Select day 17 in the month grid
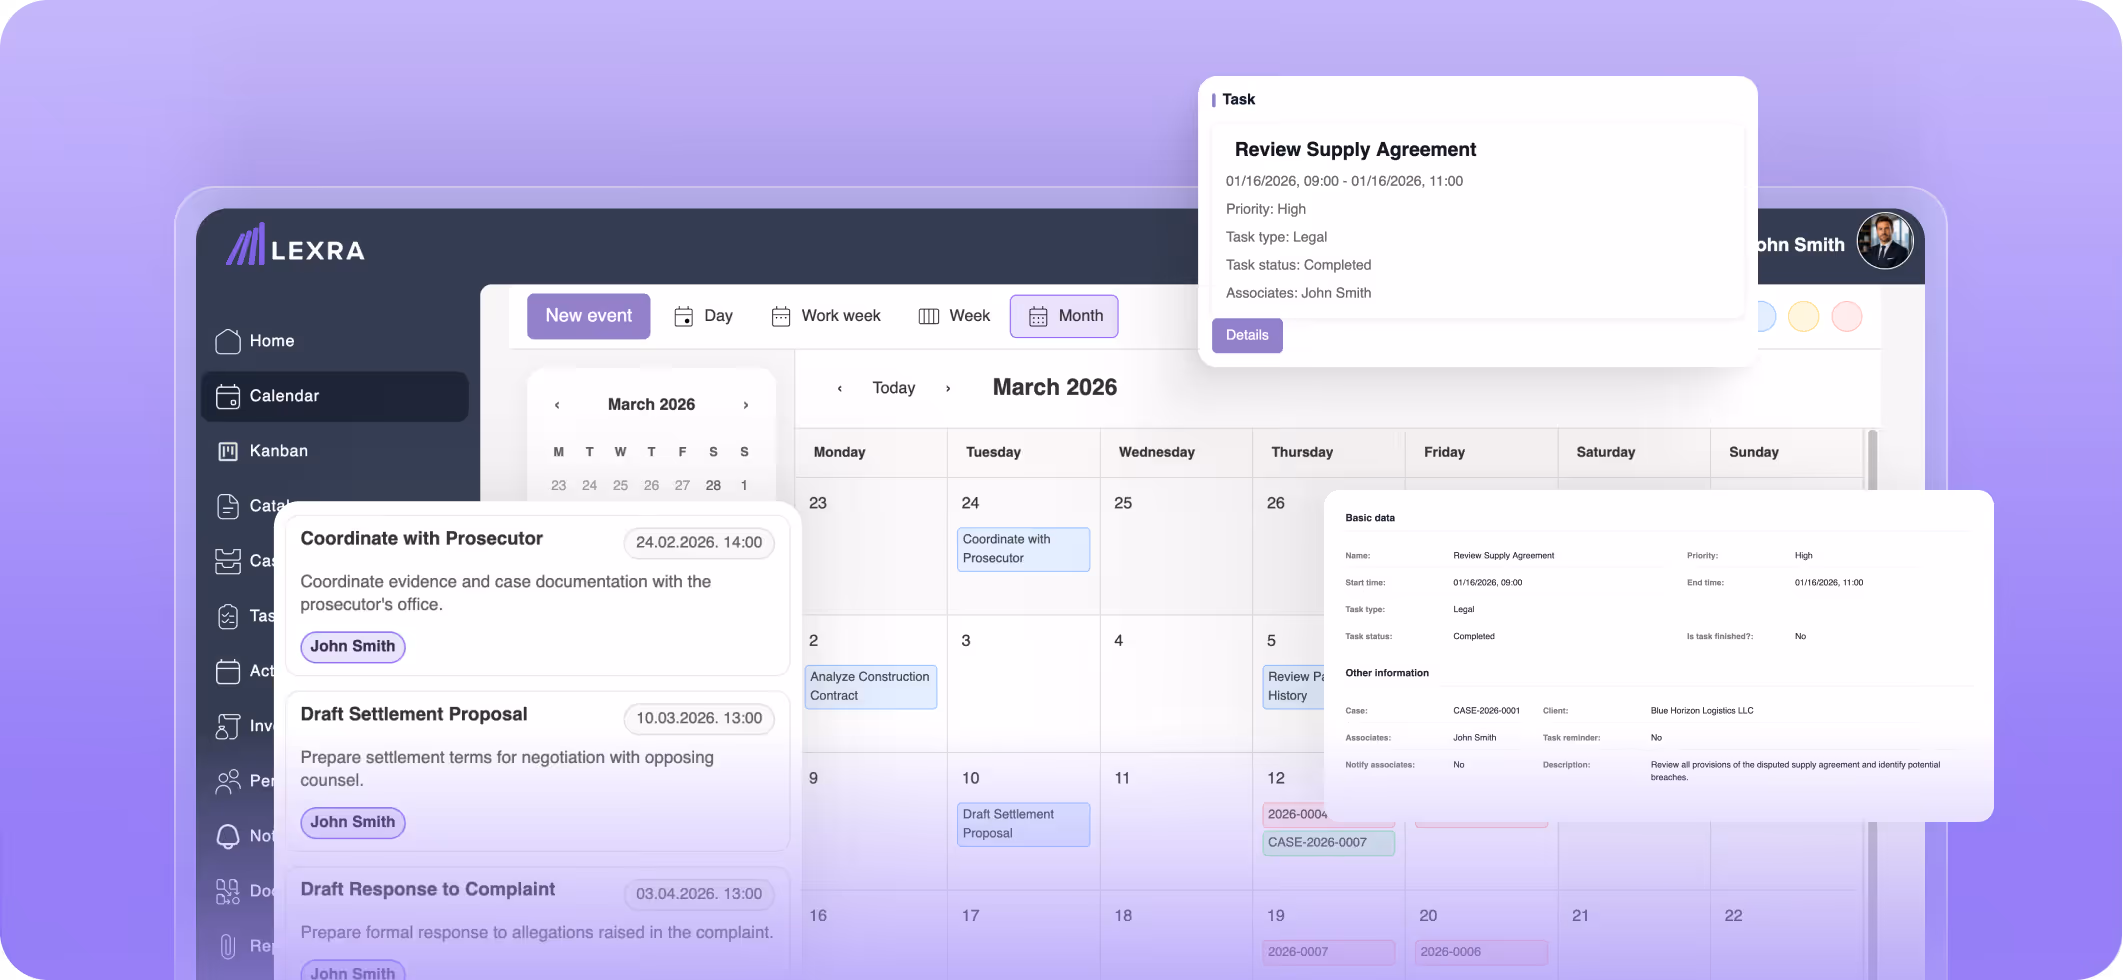2123x980 pixels. pos(971,916)
